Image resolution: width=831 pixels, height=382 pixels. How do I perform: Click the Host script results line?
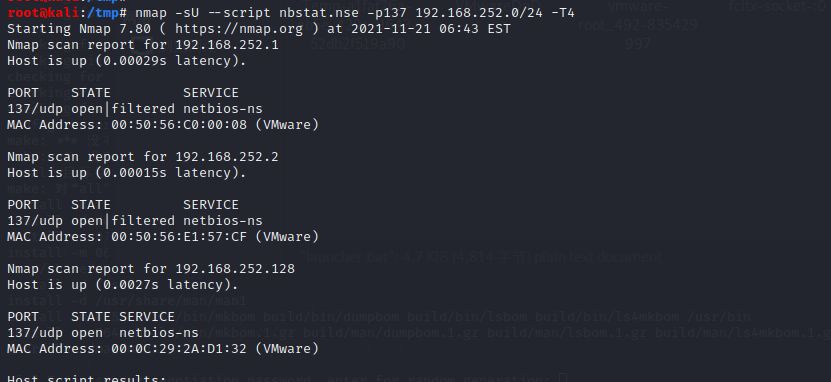87,378
